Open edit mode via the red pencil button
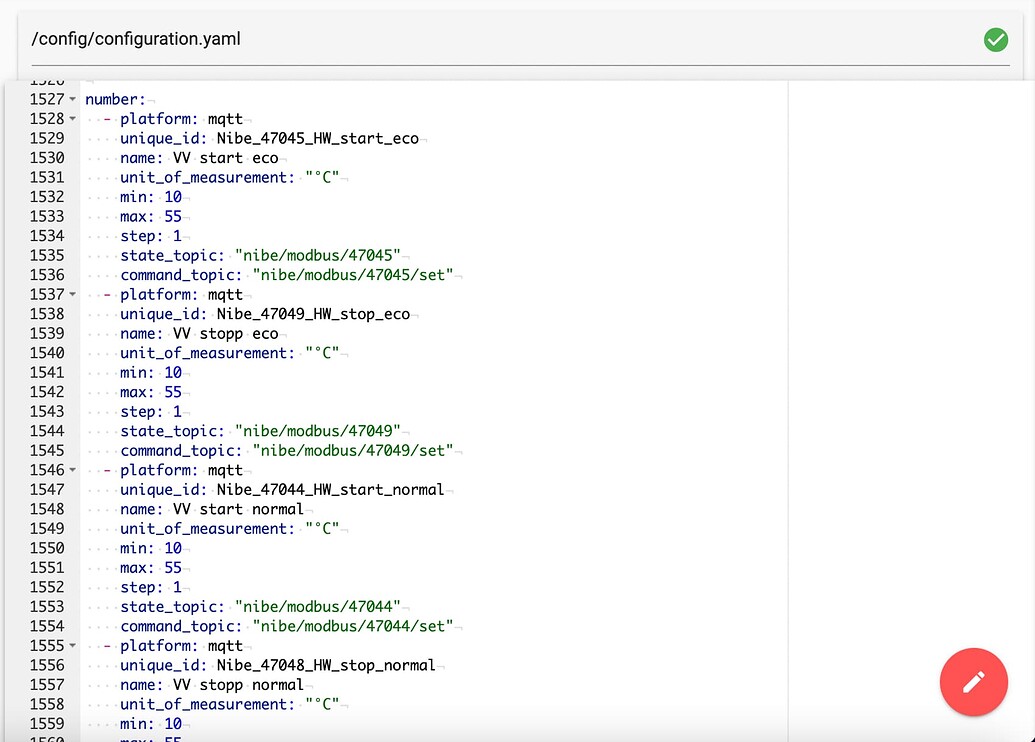Image resolution: width=1035 pixels, height=742 pixels. coord(973,682)
